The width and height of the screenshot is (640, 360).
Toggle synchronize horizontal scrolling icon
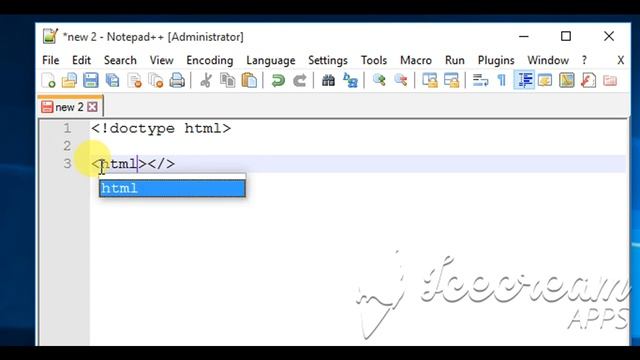[451, 80]
